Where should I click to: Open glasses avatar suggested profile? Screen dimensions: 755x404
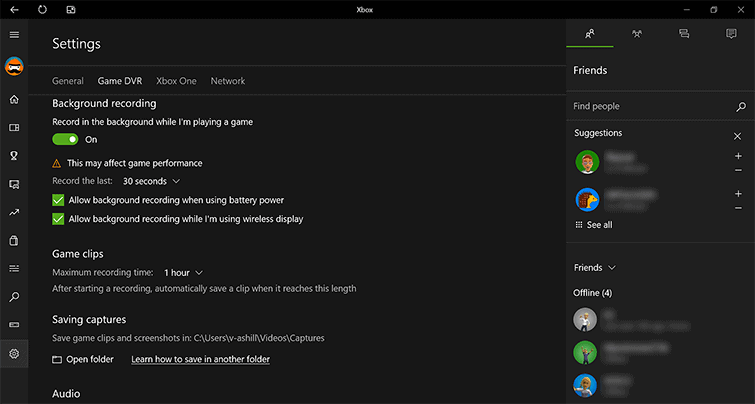click(587, 162)
